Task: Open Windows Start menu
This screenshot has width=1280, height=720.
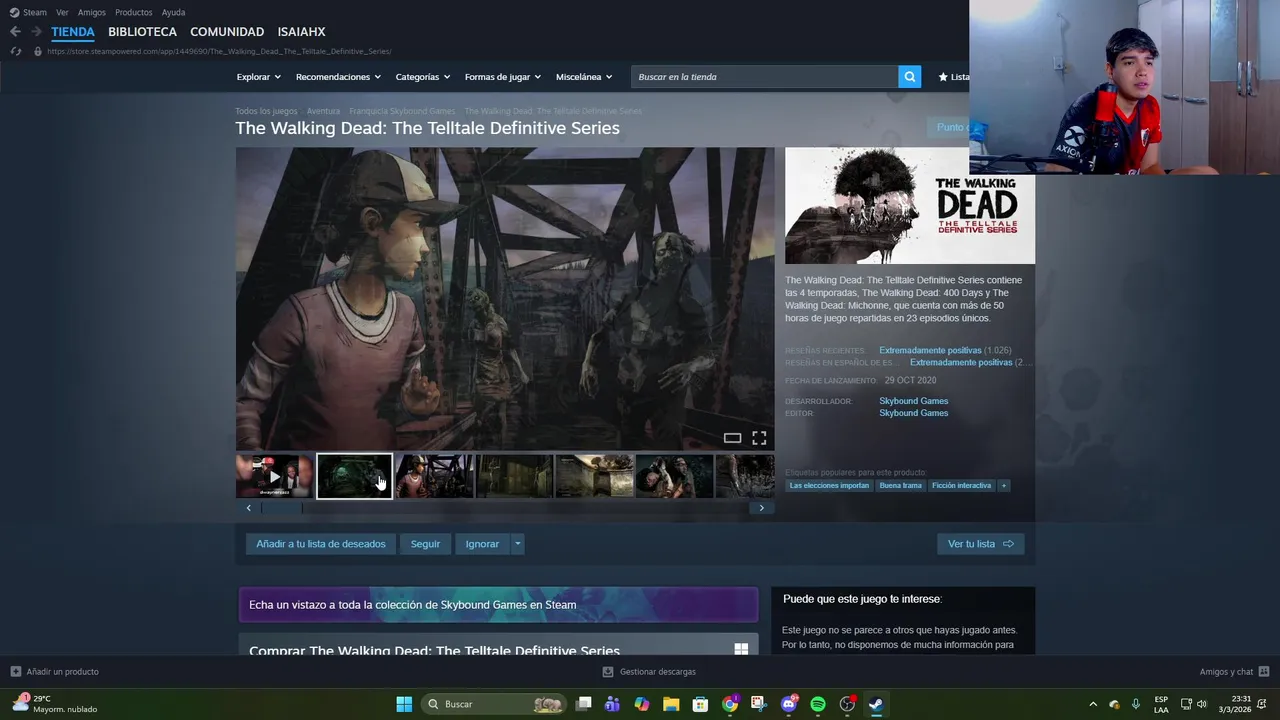Action: pos(404,704)
